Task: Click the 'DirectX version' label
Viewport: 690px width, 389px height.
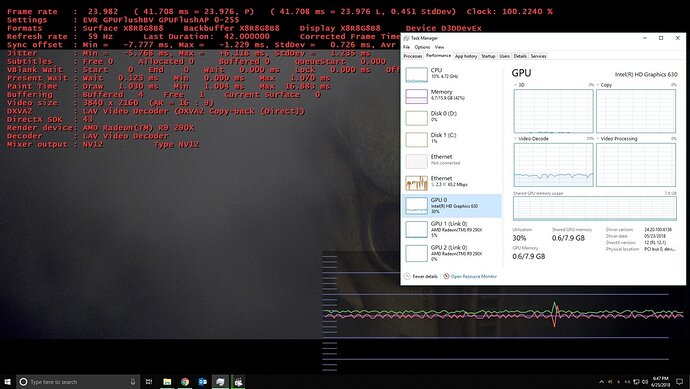Action: tap(620, 242)
